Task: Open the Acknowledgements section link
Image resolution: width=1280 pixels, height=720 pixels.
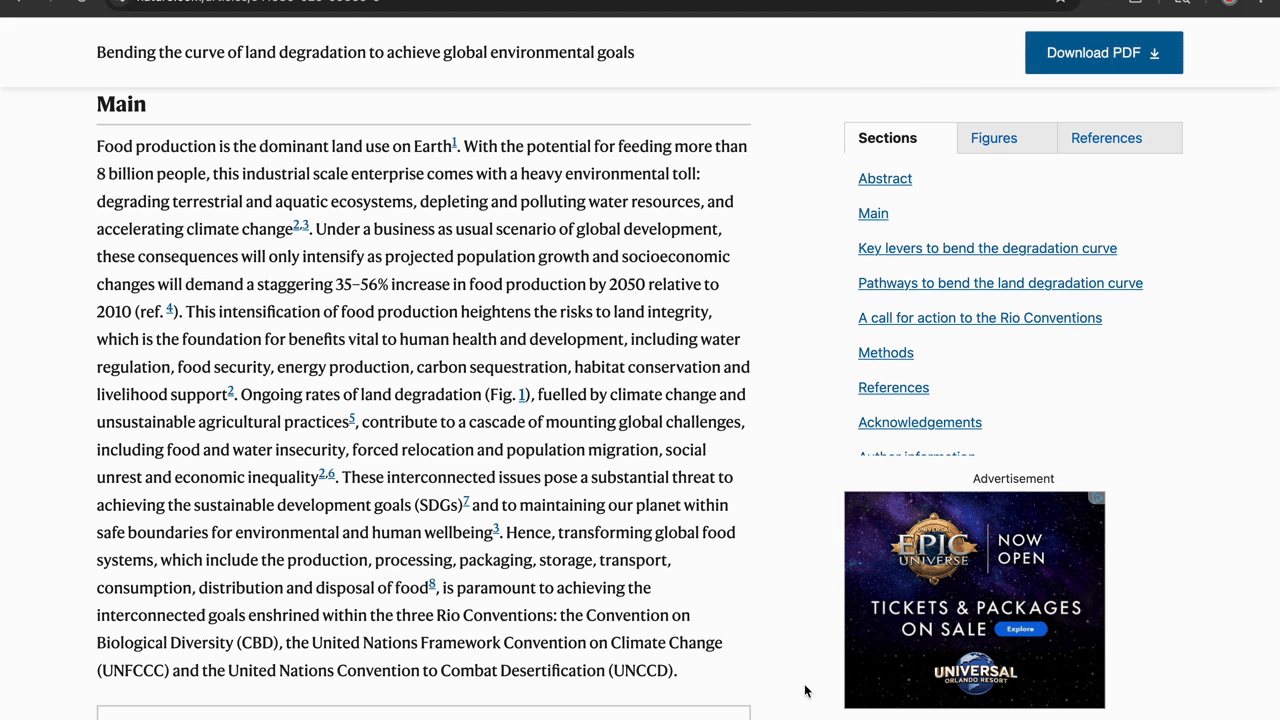Action: tap(919, 422)
